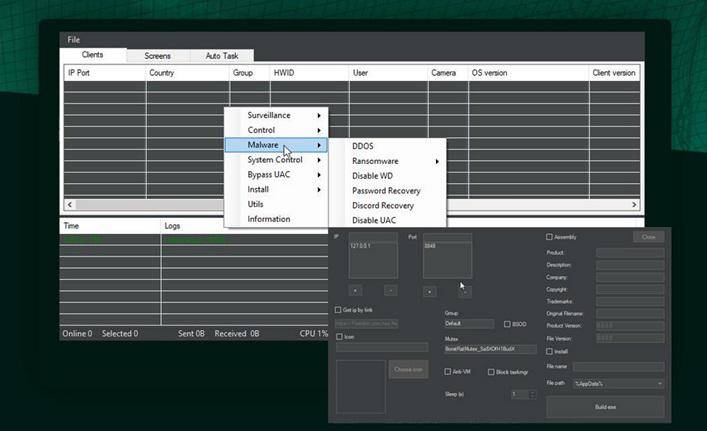Expand the Bypass UAC submenu arrow
The image size is (707, 431).
[x=319, y=175]
